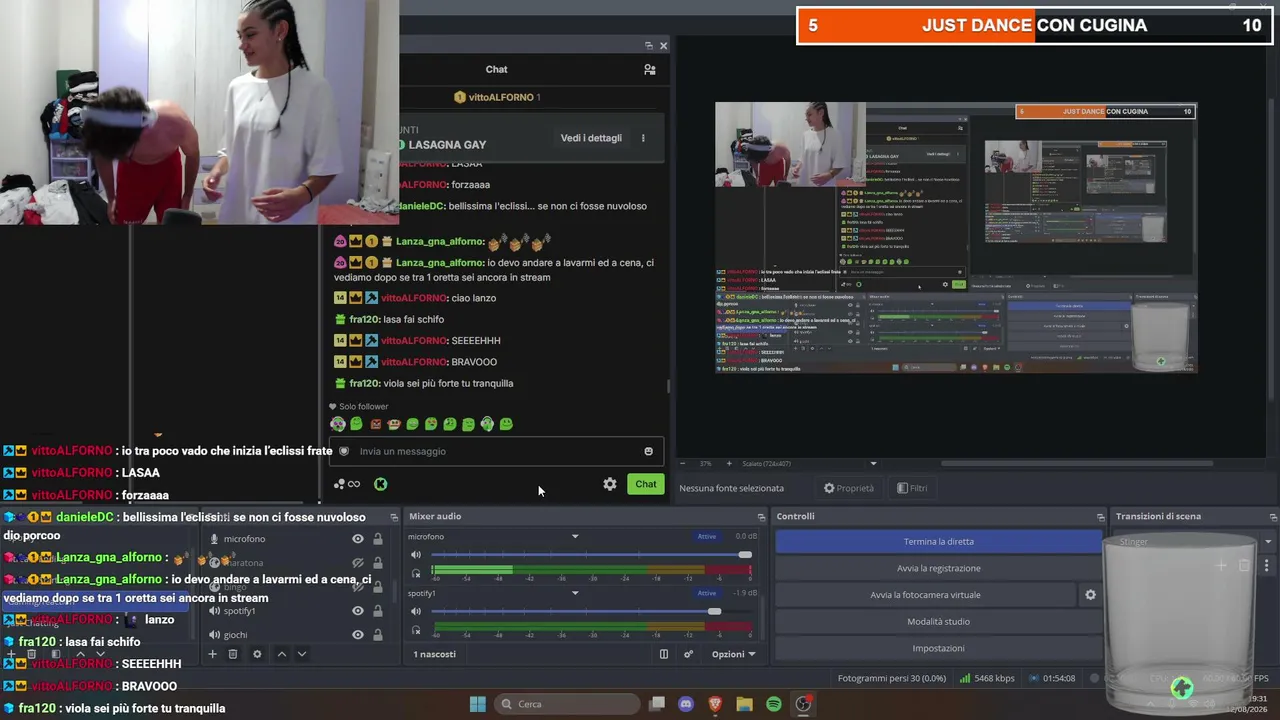1280x720 pixels.
Task: Click Avvia la registrazione button
Action: [x=938, y=568]
